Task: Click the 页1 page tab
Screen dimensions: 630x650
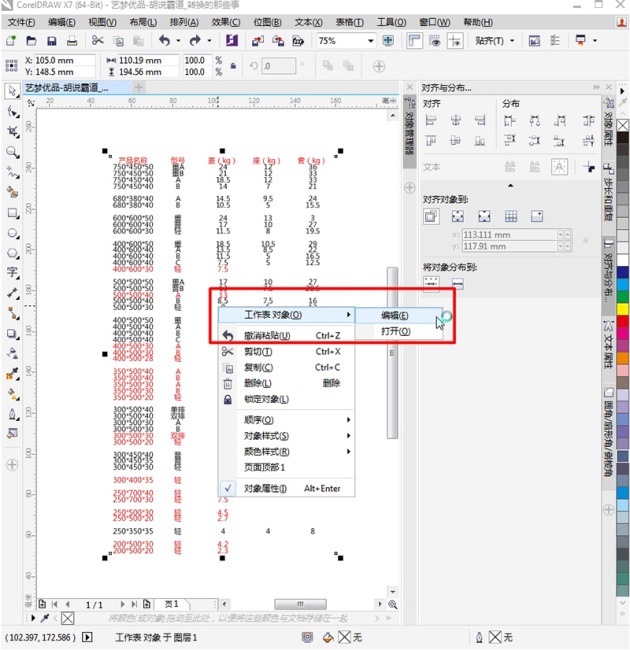Action: click(x=172, y=604)
